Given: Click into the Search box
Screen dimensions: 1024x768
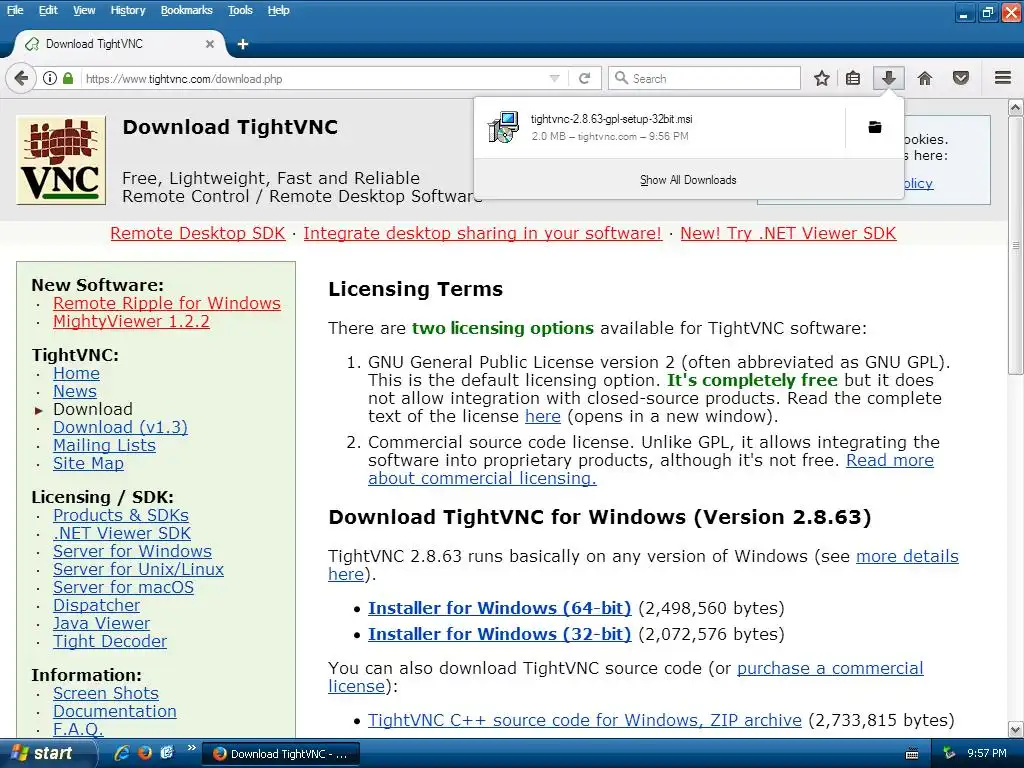Looking at the screenshot, I should (704, 78).
